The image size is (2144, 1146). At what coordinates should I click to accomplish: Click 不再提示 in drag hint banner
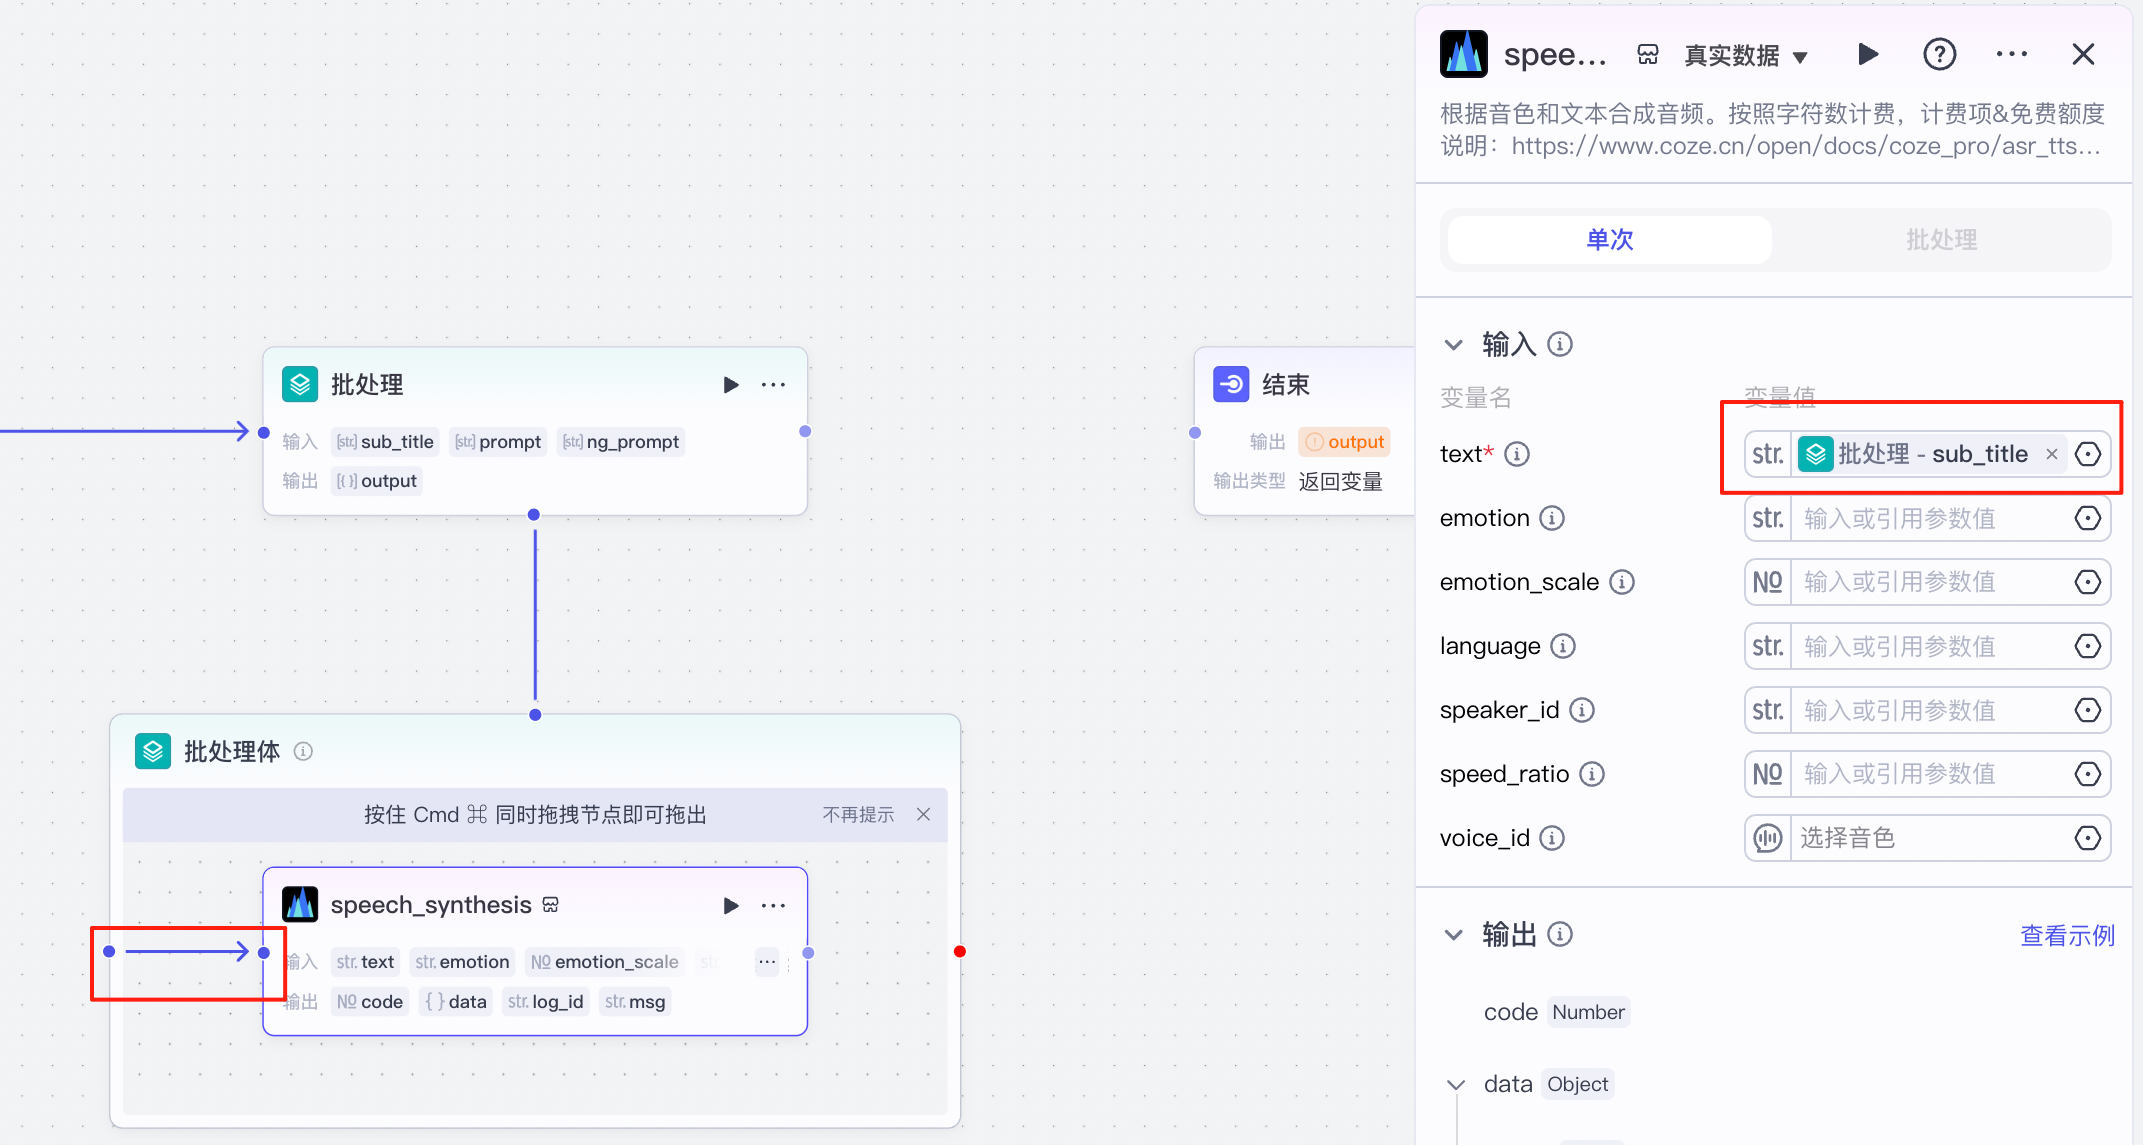858,815
